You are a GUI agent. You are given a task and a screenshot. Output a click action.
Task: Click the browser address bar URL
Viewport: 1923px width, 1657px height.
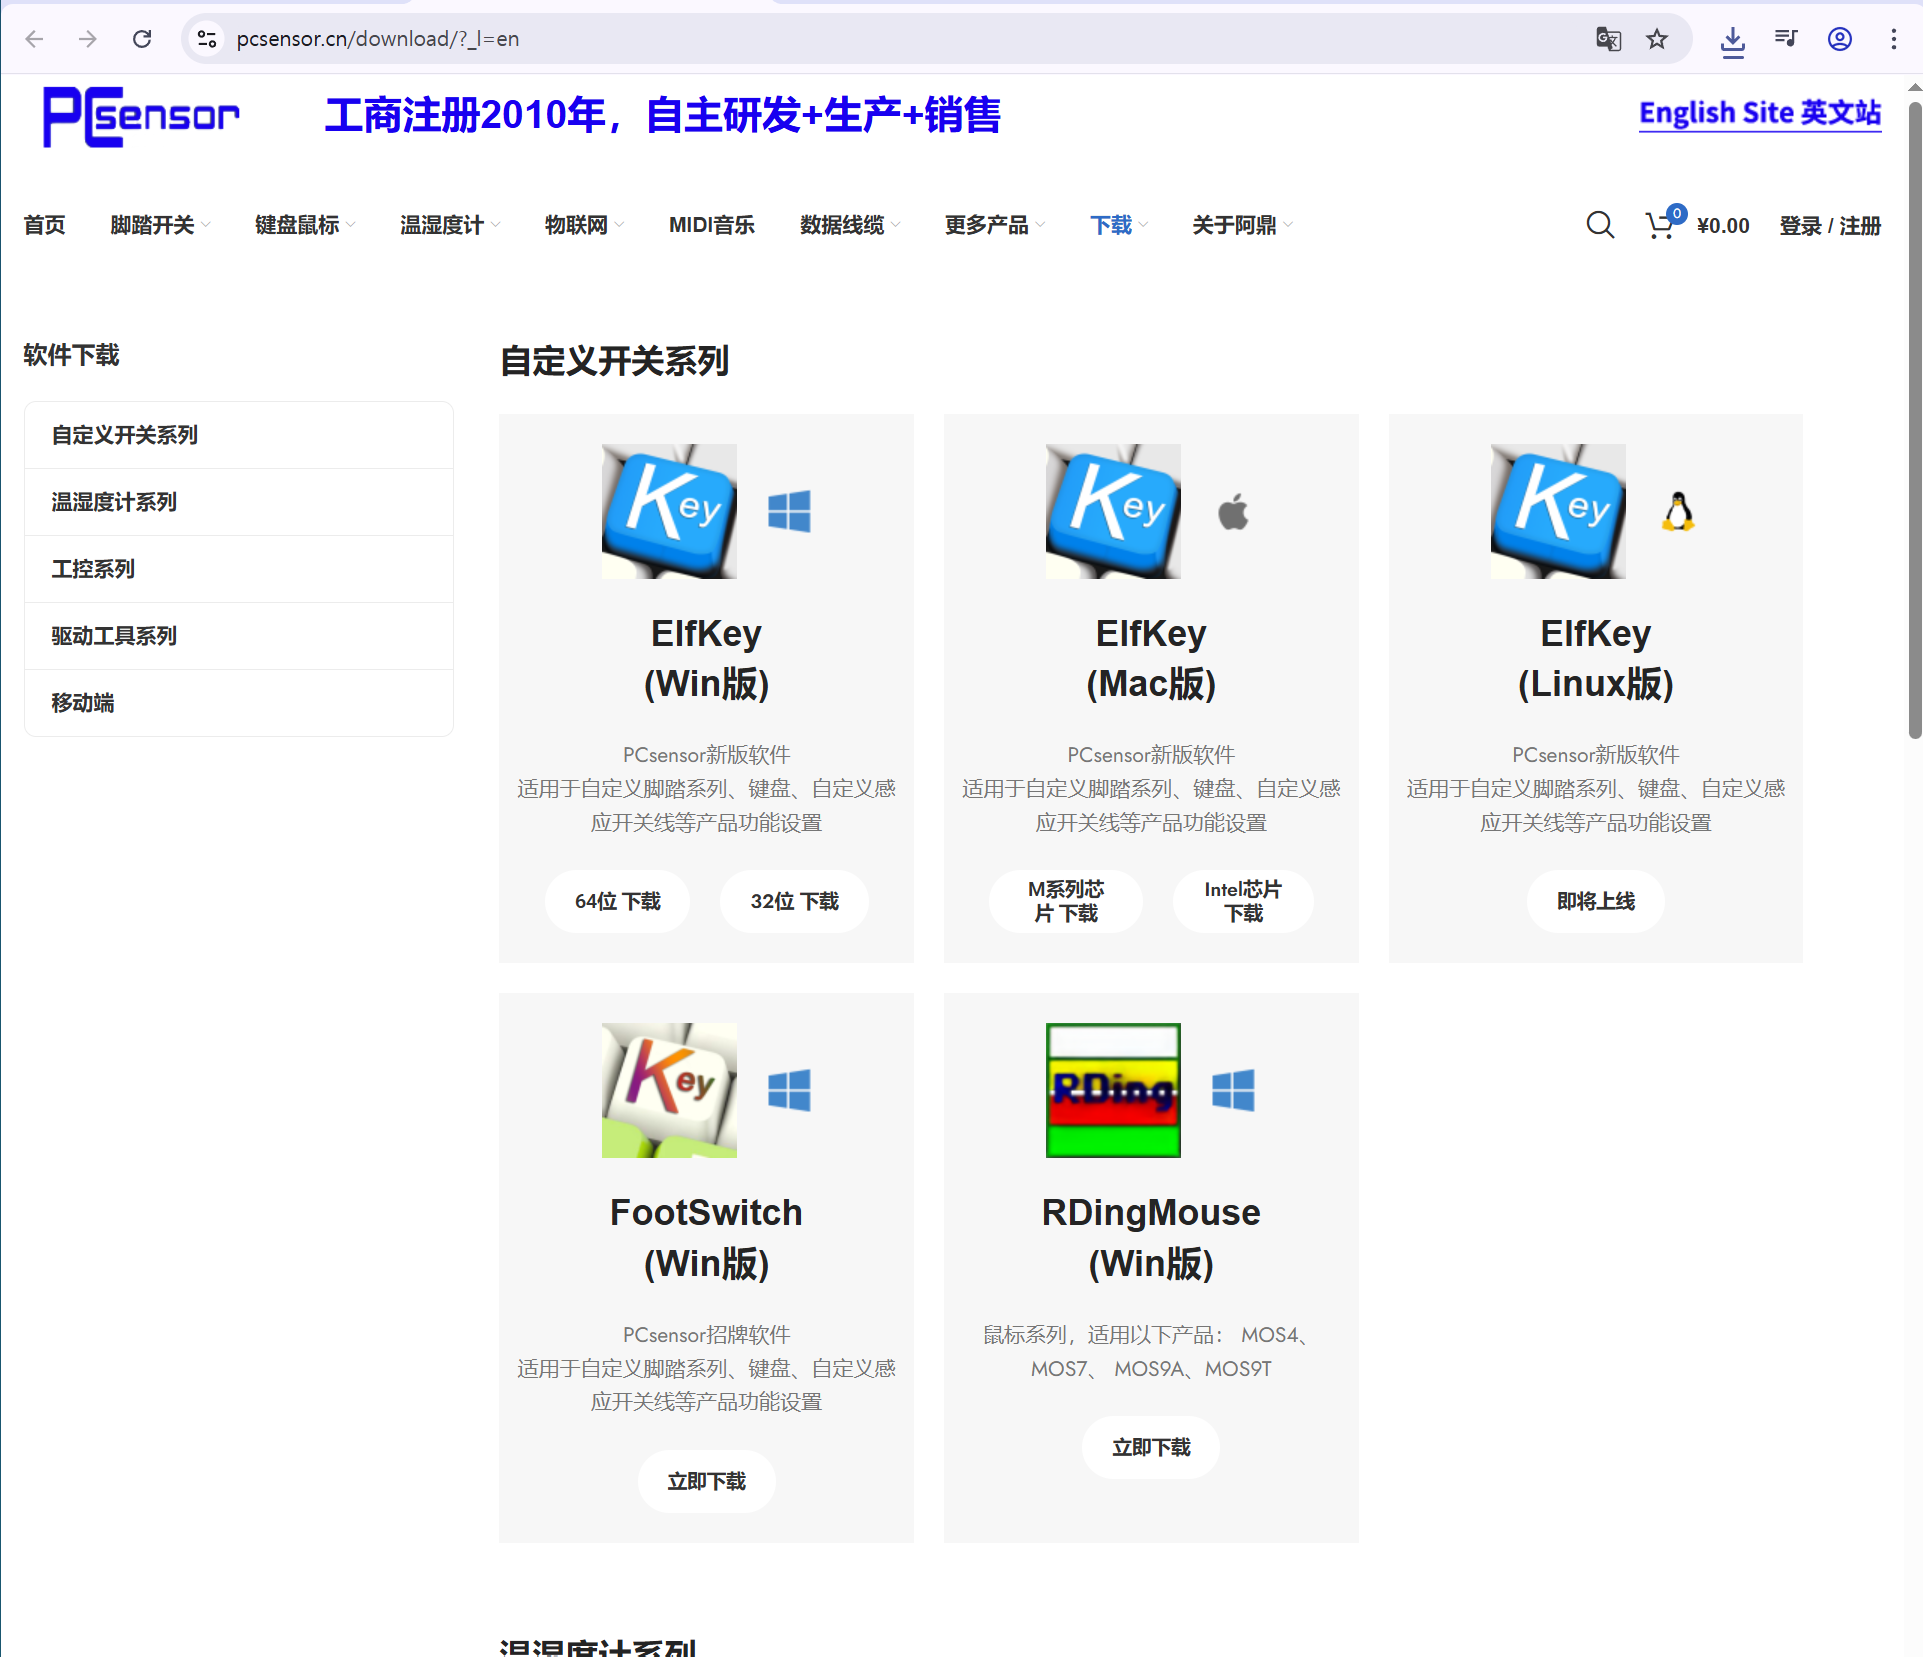tap(377, 39)
